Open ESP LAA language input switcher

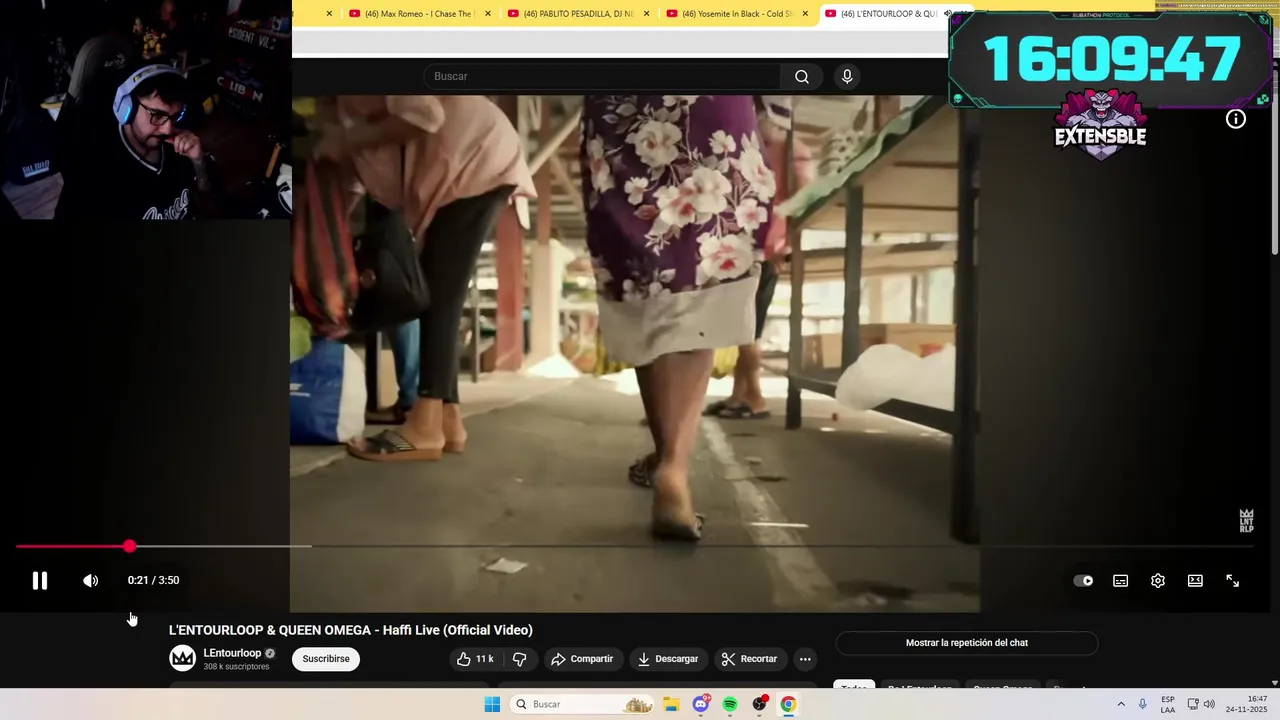1168,704
